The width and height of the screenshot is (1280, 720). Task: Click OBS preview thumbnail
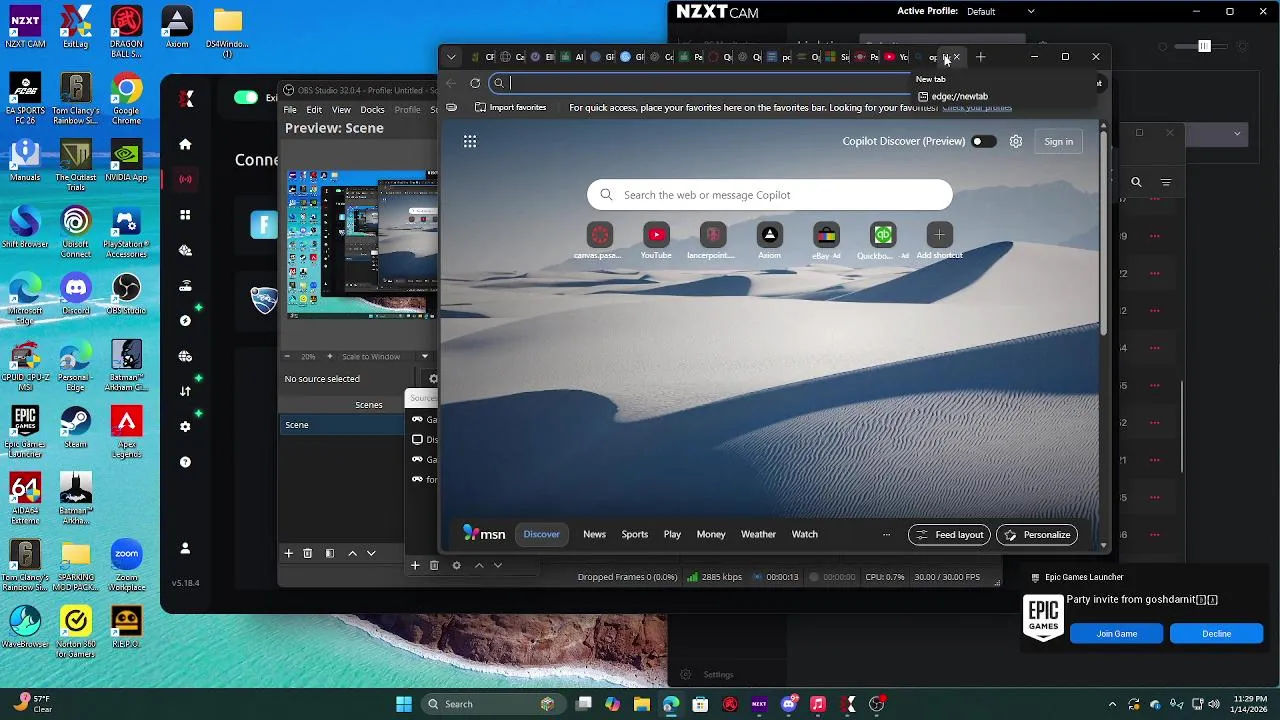click(362, 244)
